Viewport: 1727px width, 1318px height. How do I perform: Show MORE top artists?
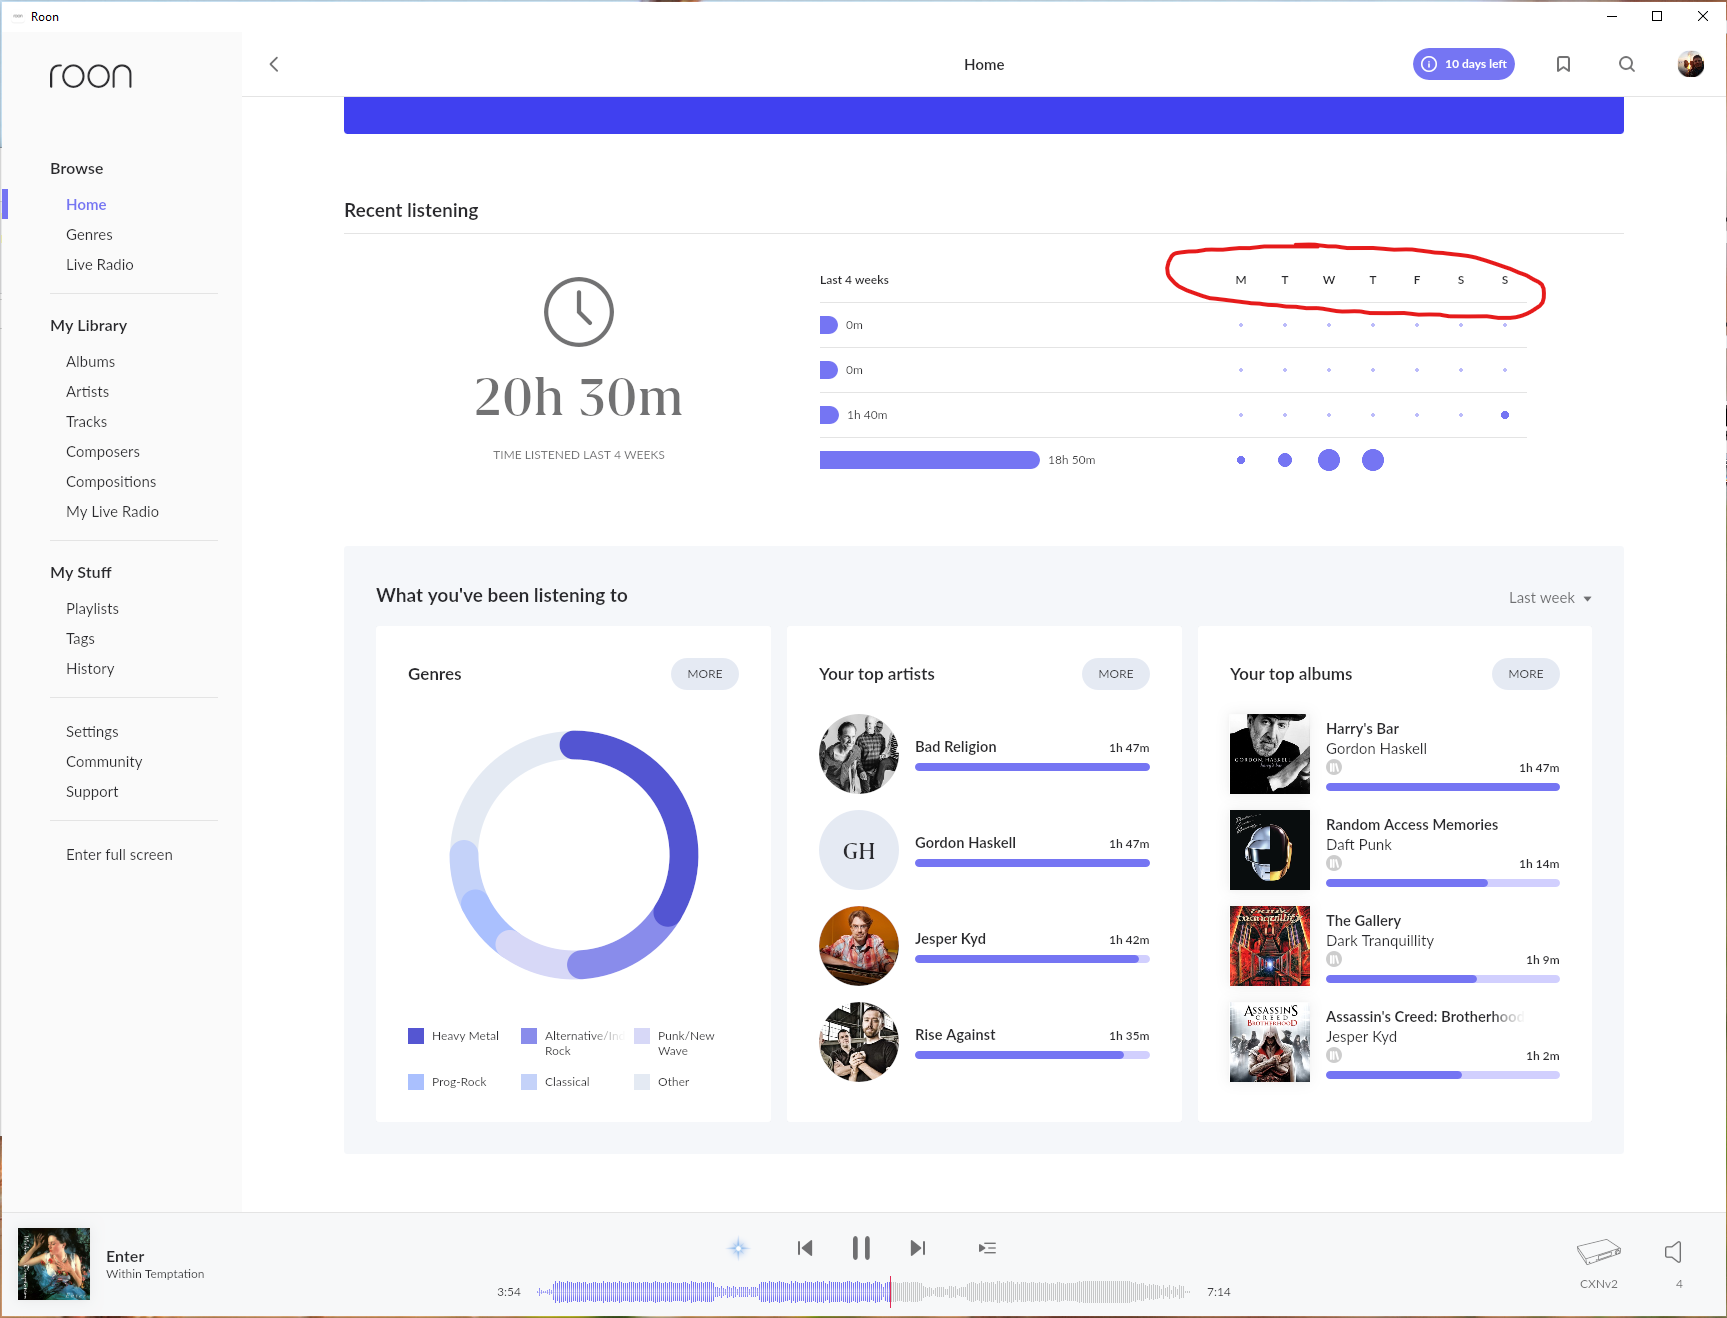[x=1116, y=674]
